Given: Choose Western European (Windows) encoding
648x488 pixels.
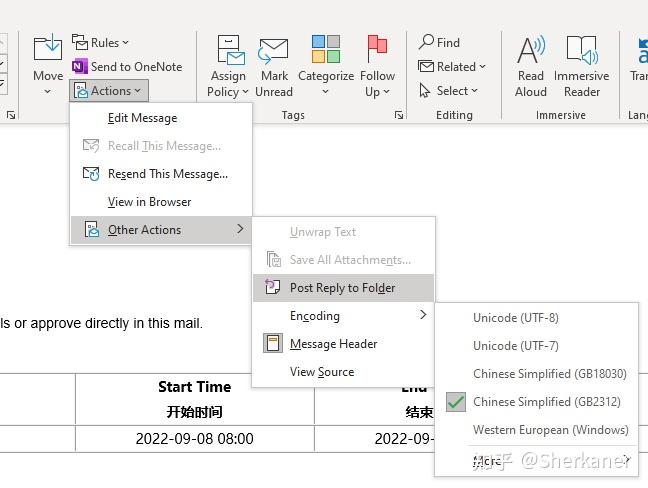Looking at the screenshot, I should click(x=536, y=430).
